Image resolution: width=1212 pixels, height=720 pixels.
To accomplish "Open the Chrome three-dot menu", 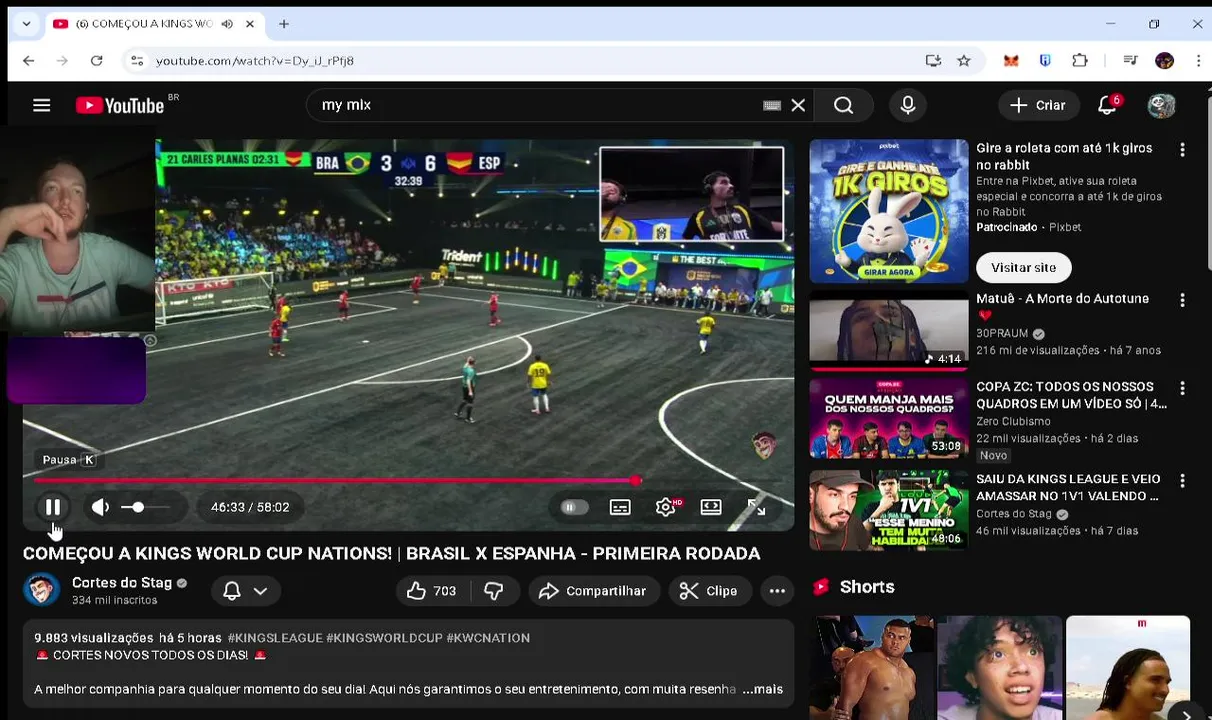I will pos(1198,61).
